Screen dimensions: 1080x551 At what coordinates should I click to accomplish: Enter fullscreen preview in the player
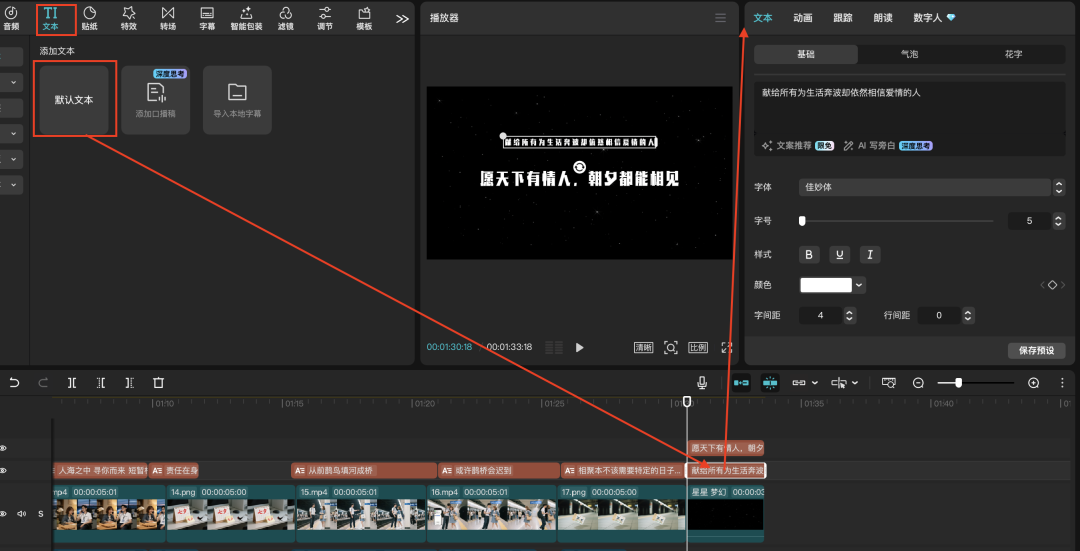coord(727,347)
